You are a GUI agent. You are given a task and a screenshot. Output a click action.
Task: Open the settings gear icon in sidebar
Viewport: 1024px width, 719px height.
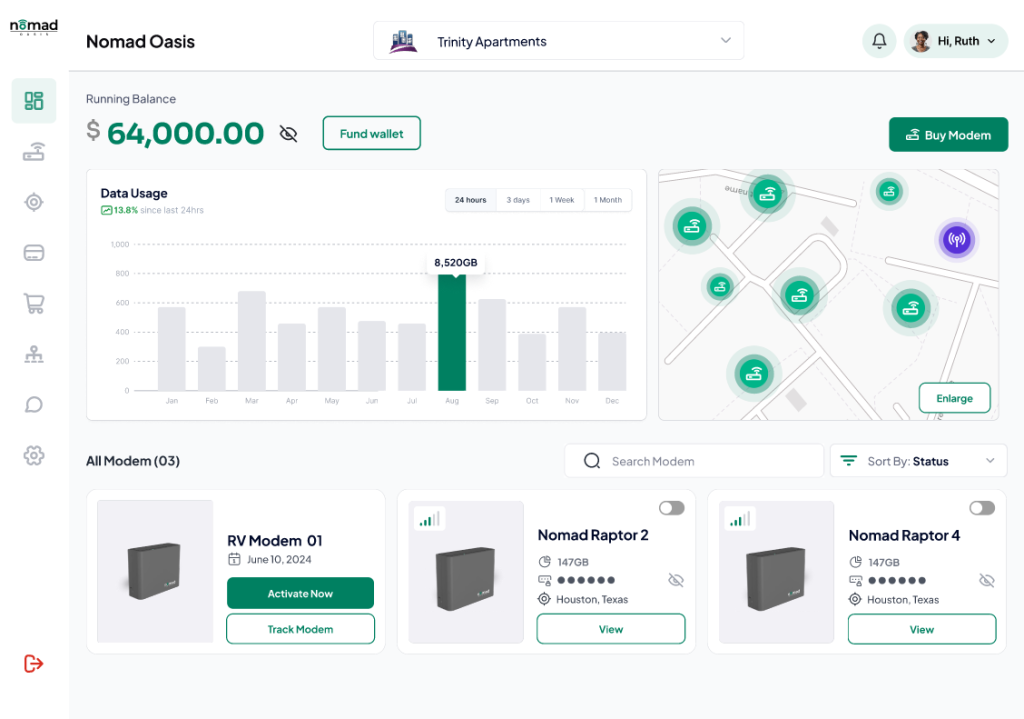tap(34, 455)
